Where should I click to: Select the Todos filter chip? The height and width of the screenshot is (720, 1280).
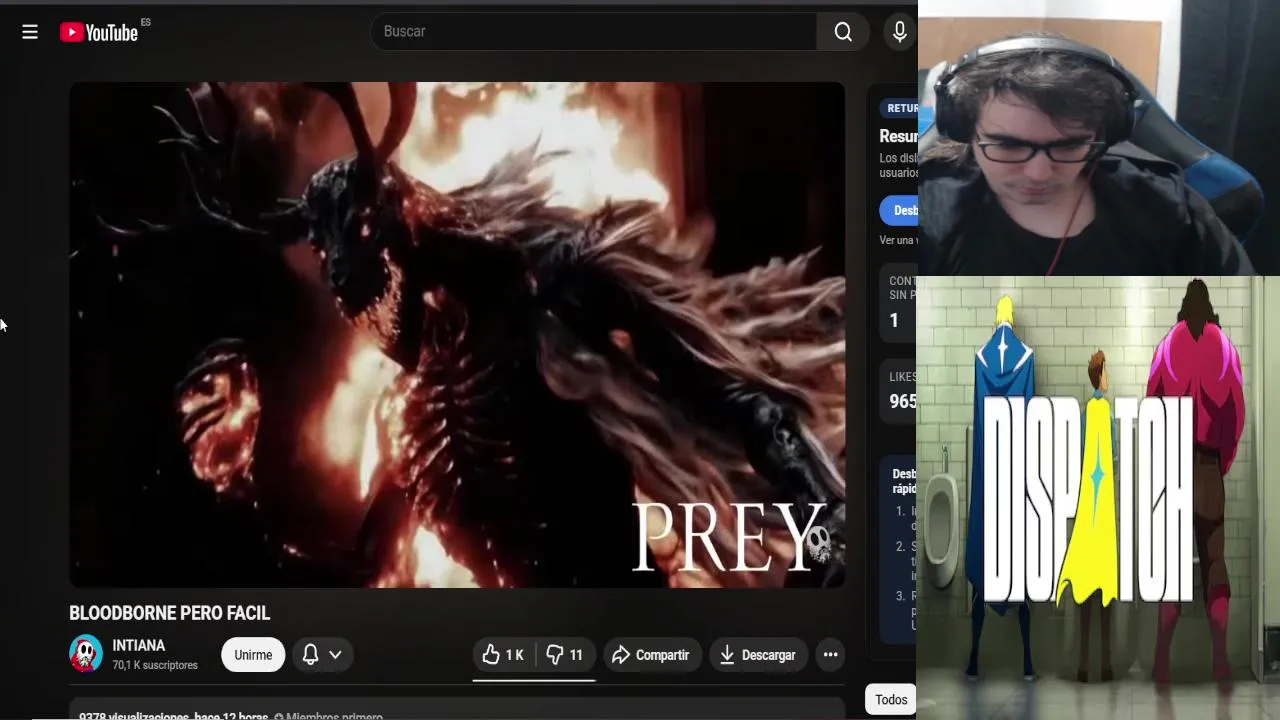[x=890, y=700]
